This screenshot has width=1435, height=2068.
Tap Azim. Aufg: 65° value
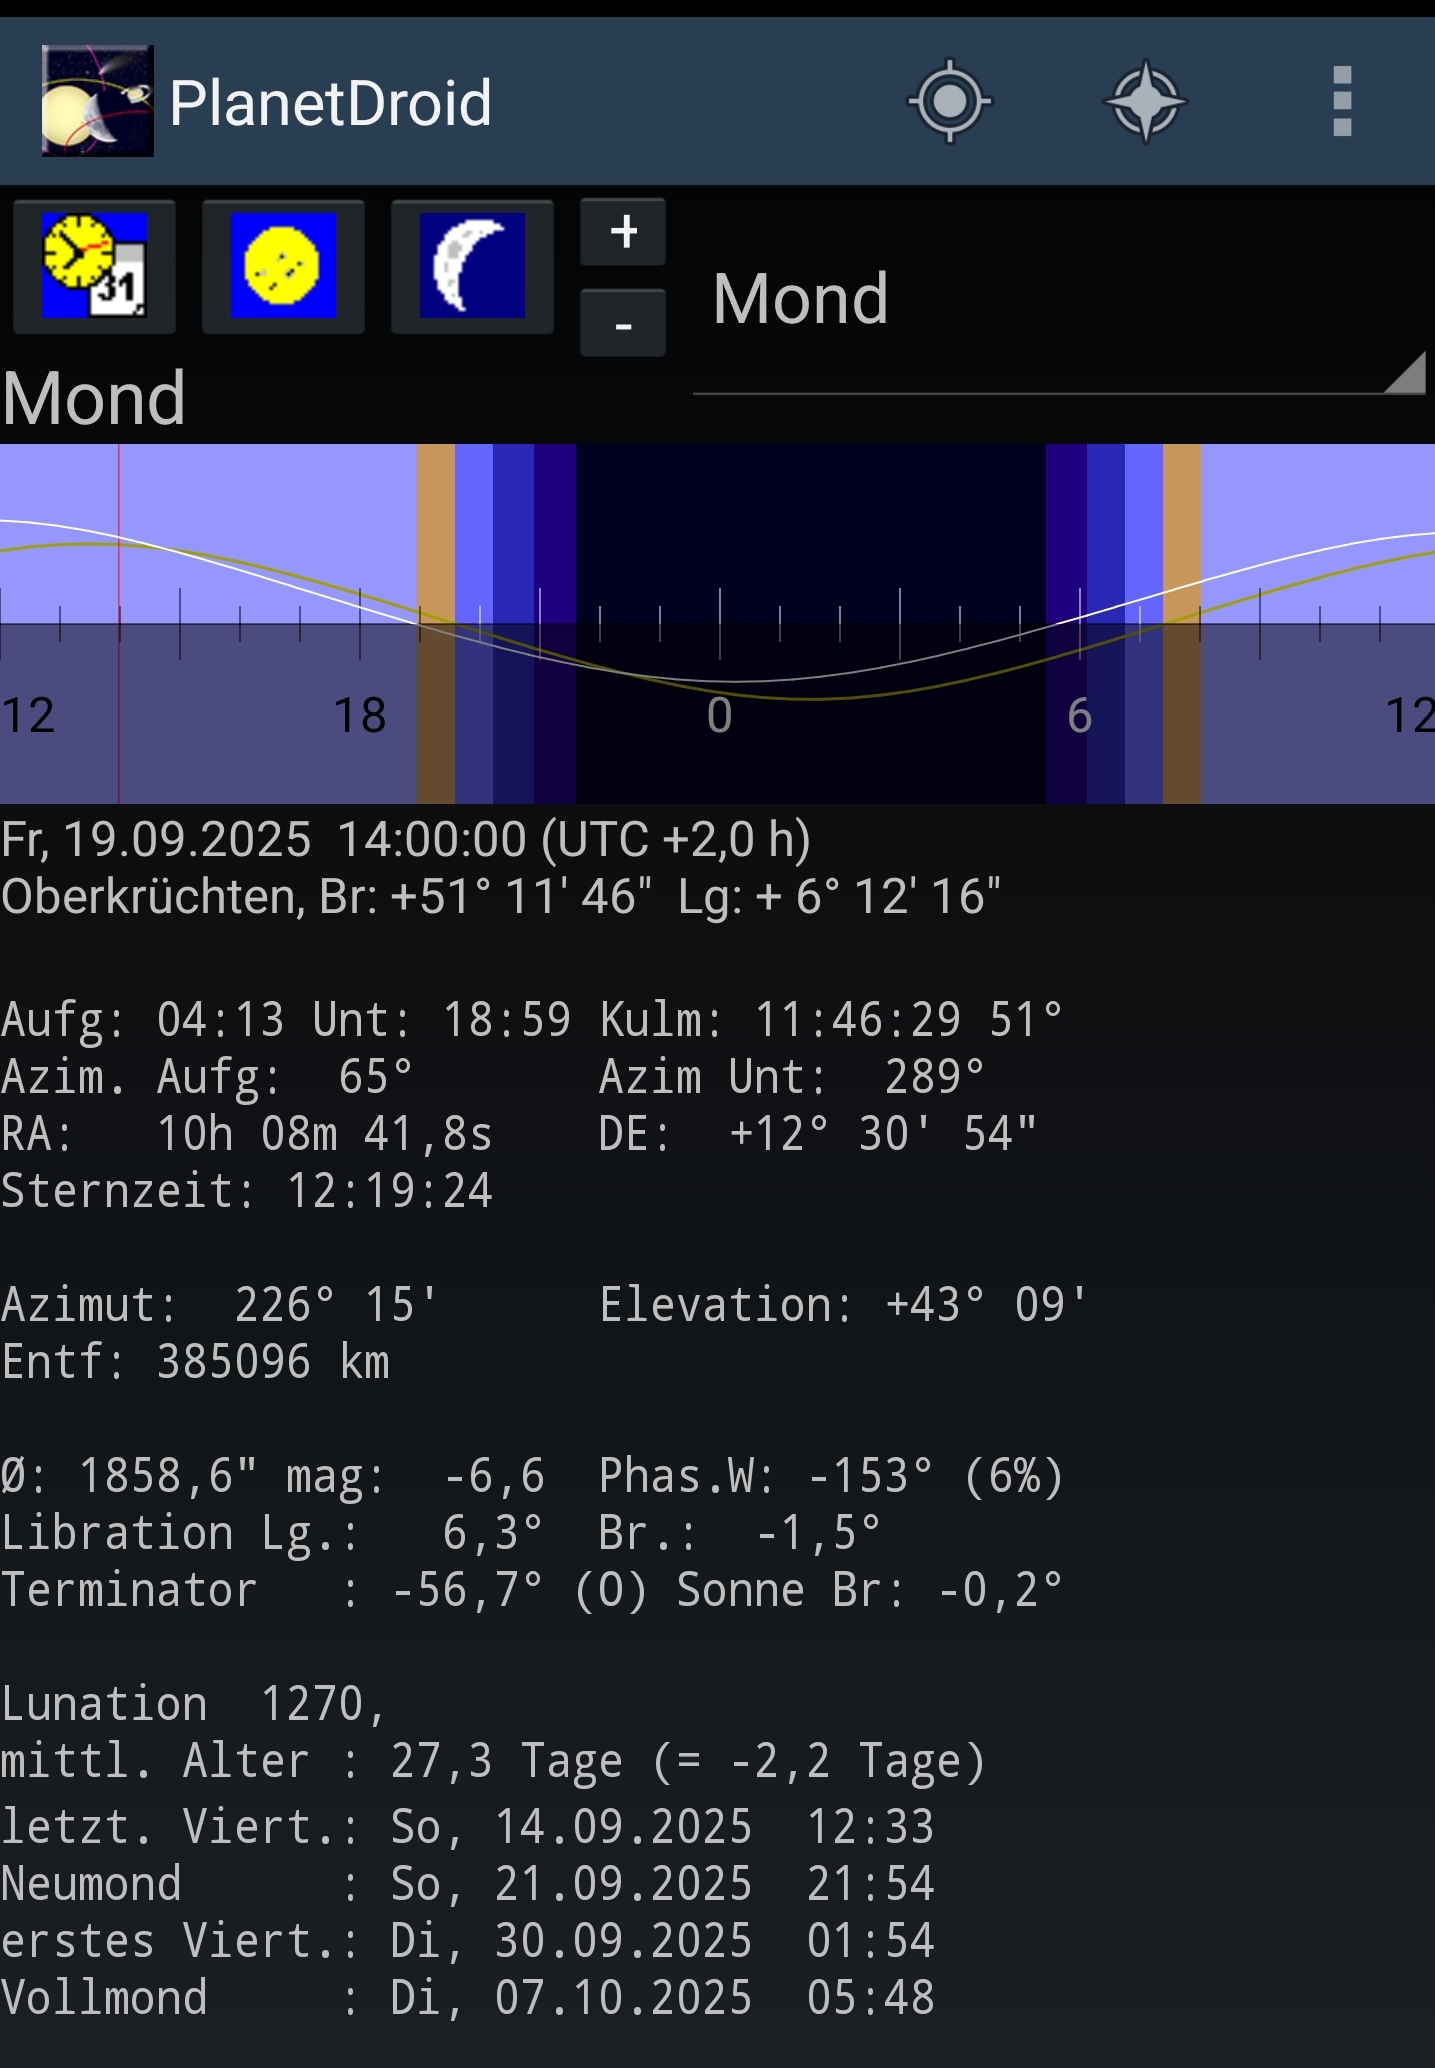pos(207,1077)
